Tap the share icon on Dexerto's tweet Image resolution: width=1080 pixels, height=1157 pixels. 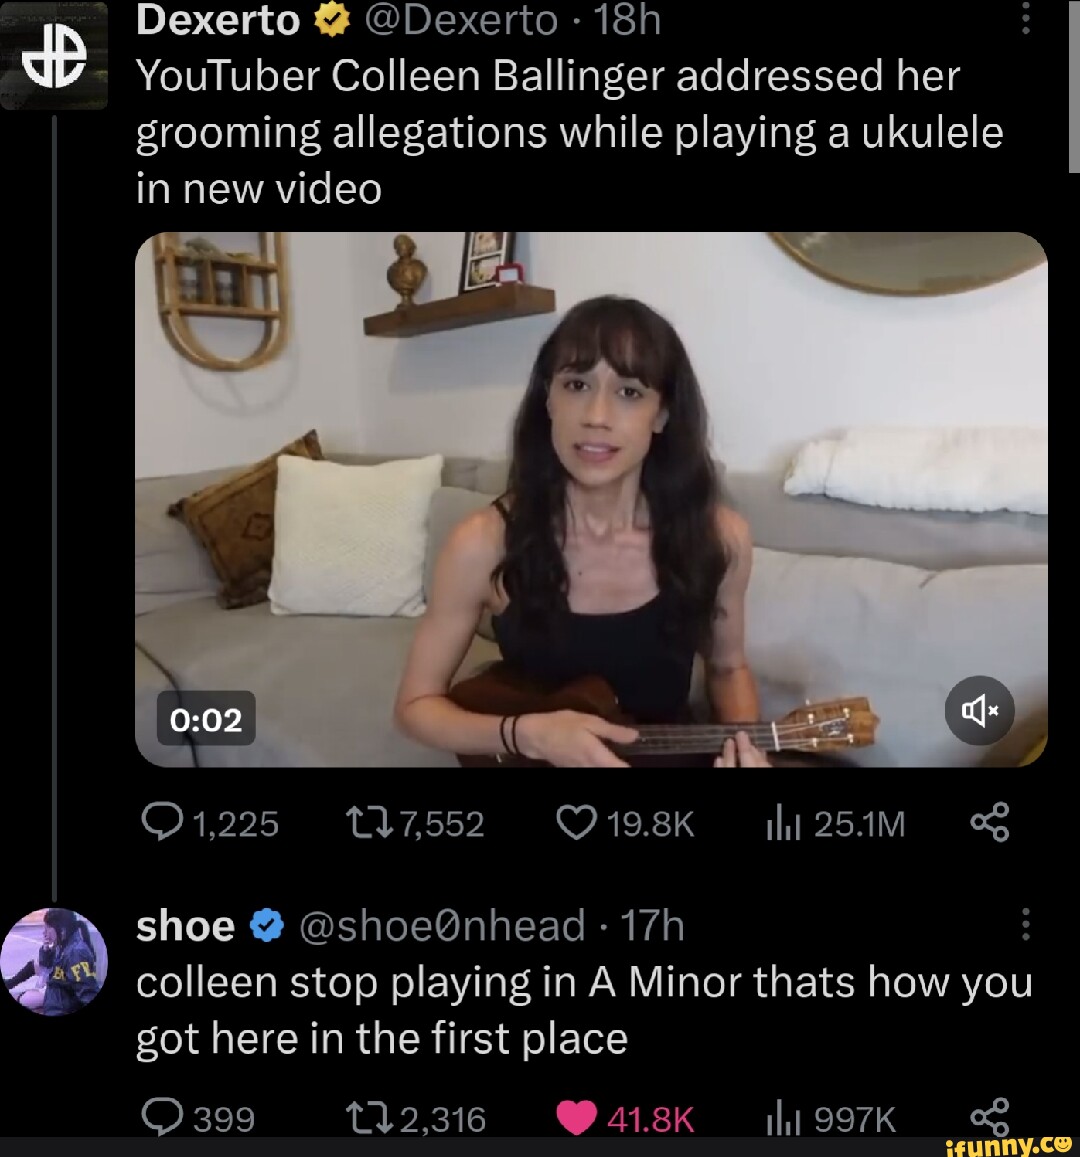[991, 823]
